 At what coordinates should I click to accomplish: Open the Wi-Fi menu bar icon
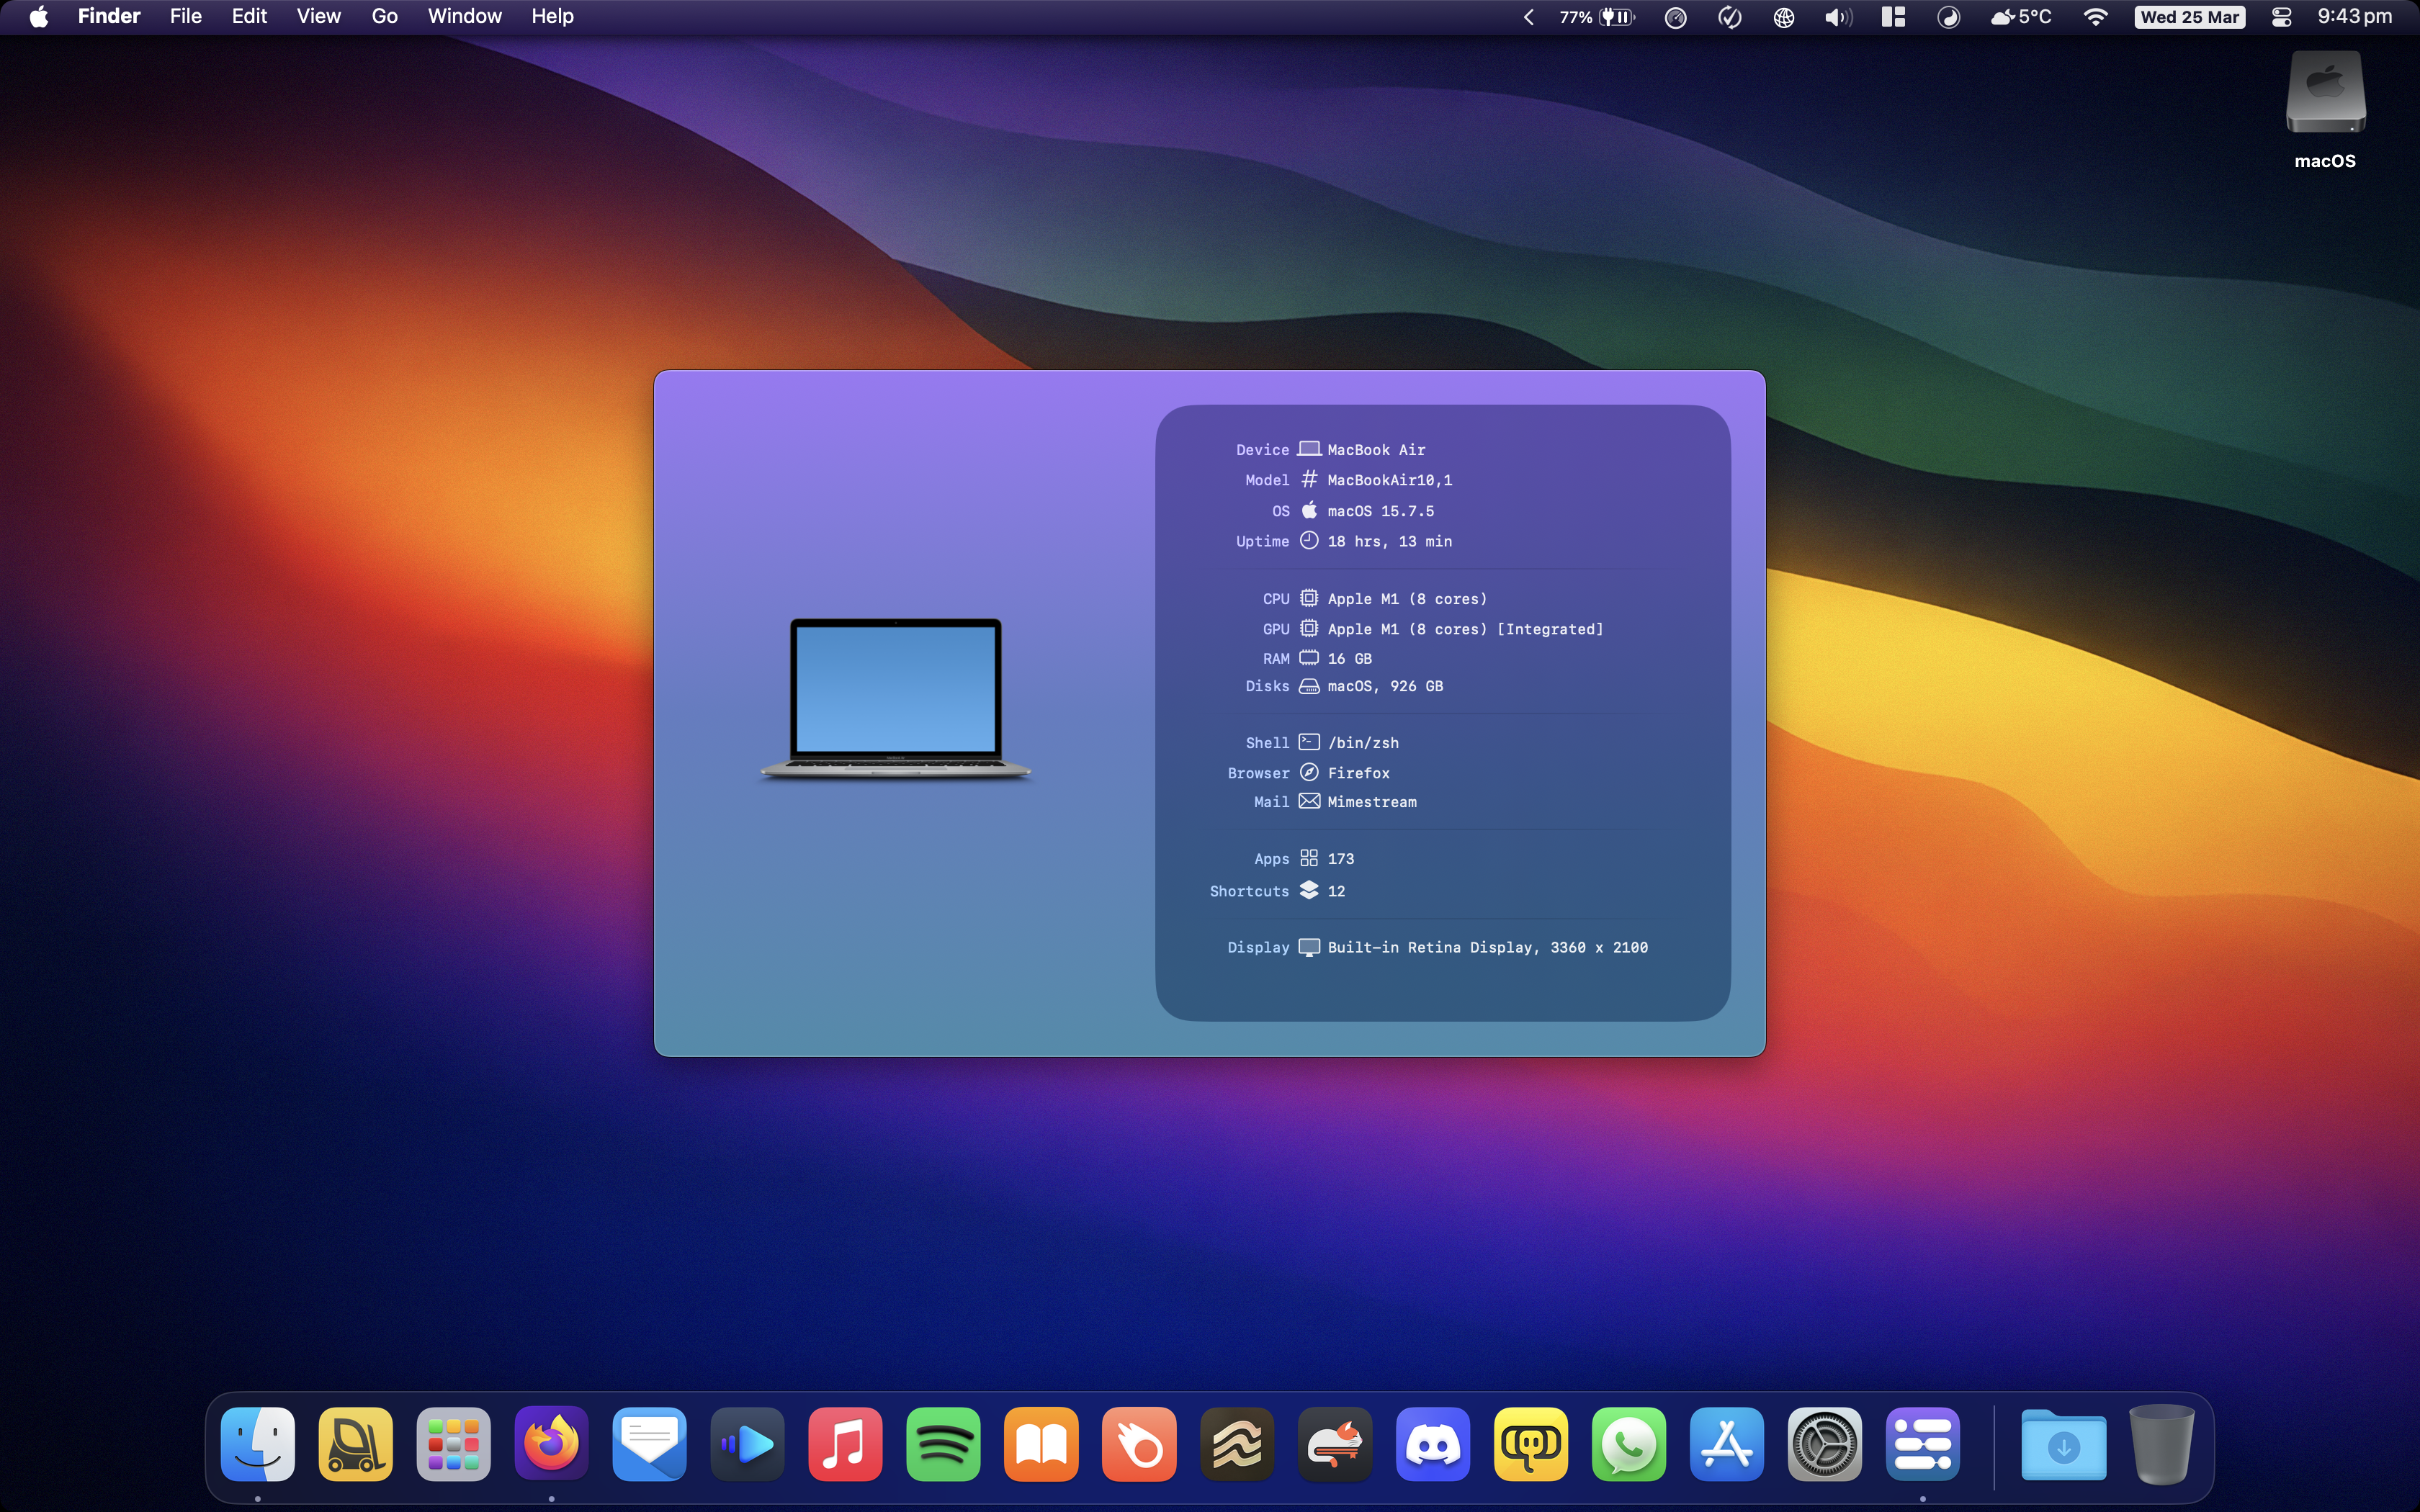(x=2096, y=17)
